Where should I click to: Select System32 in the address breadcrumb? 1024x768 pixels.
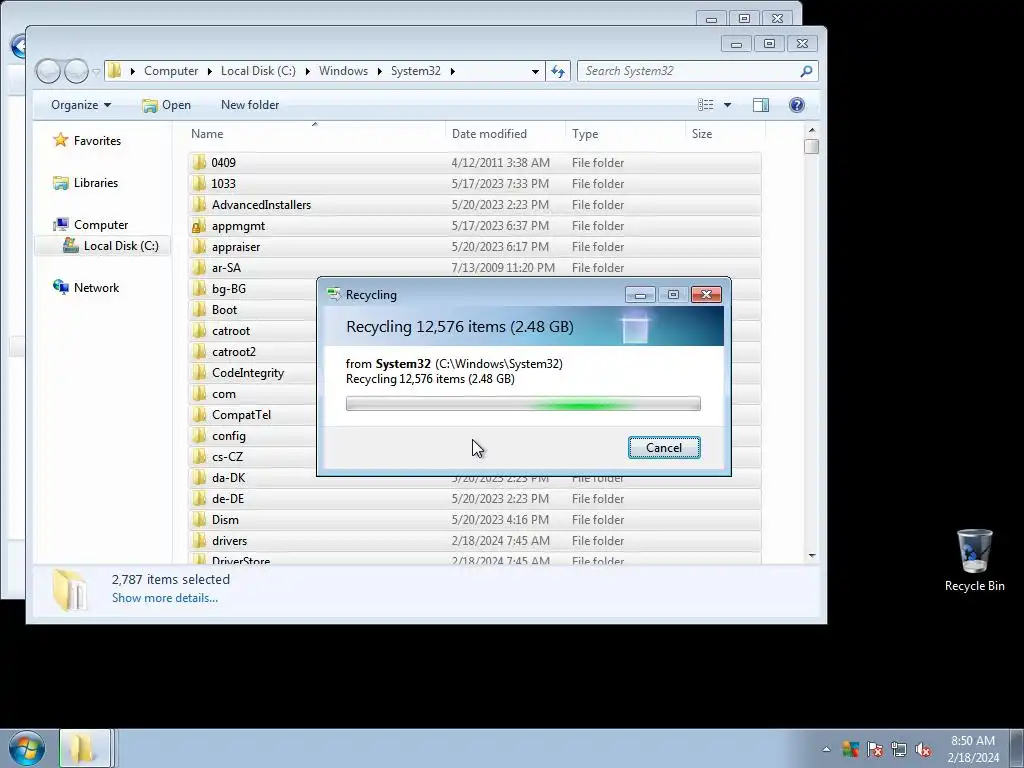415,71
